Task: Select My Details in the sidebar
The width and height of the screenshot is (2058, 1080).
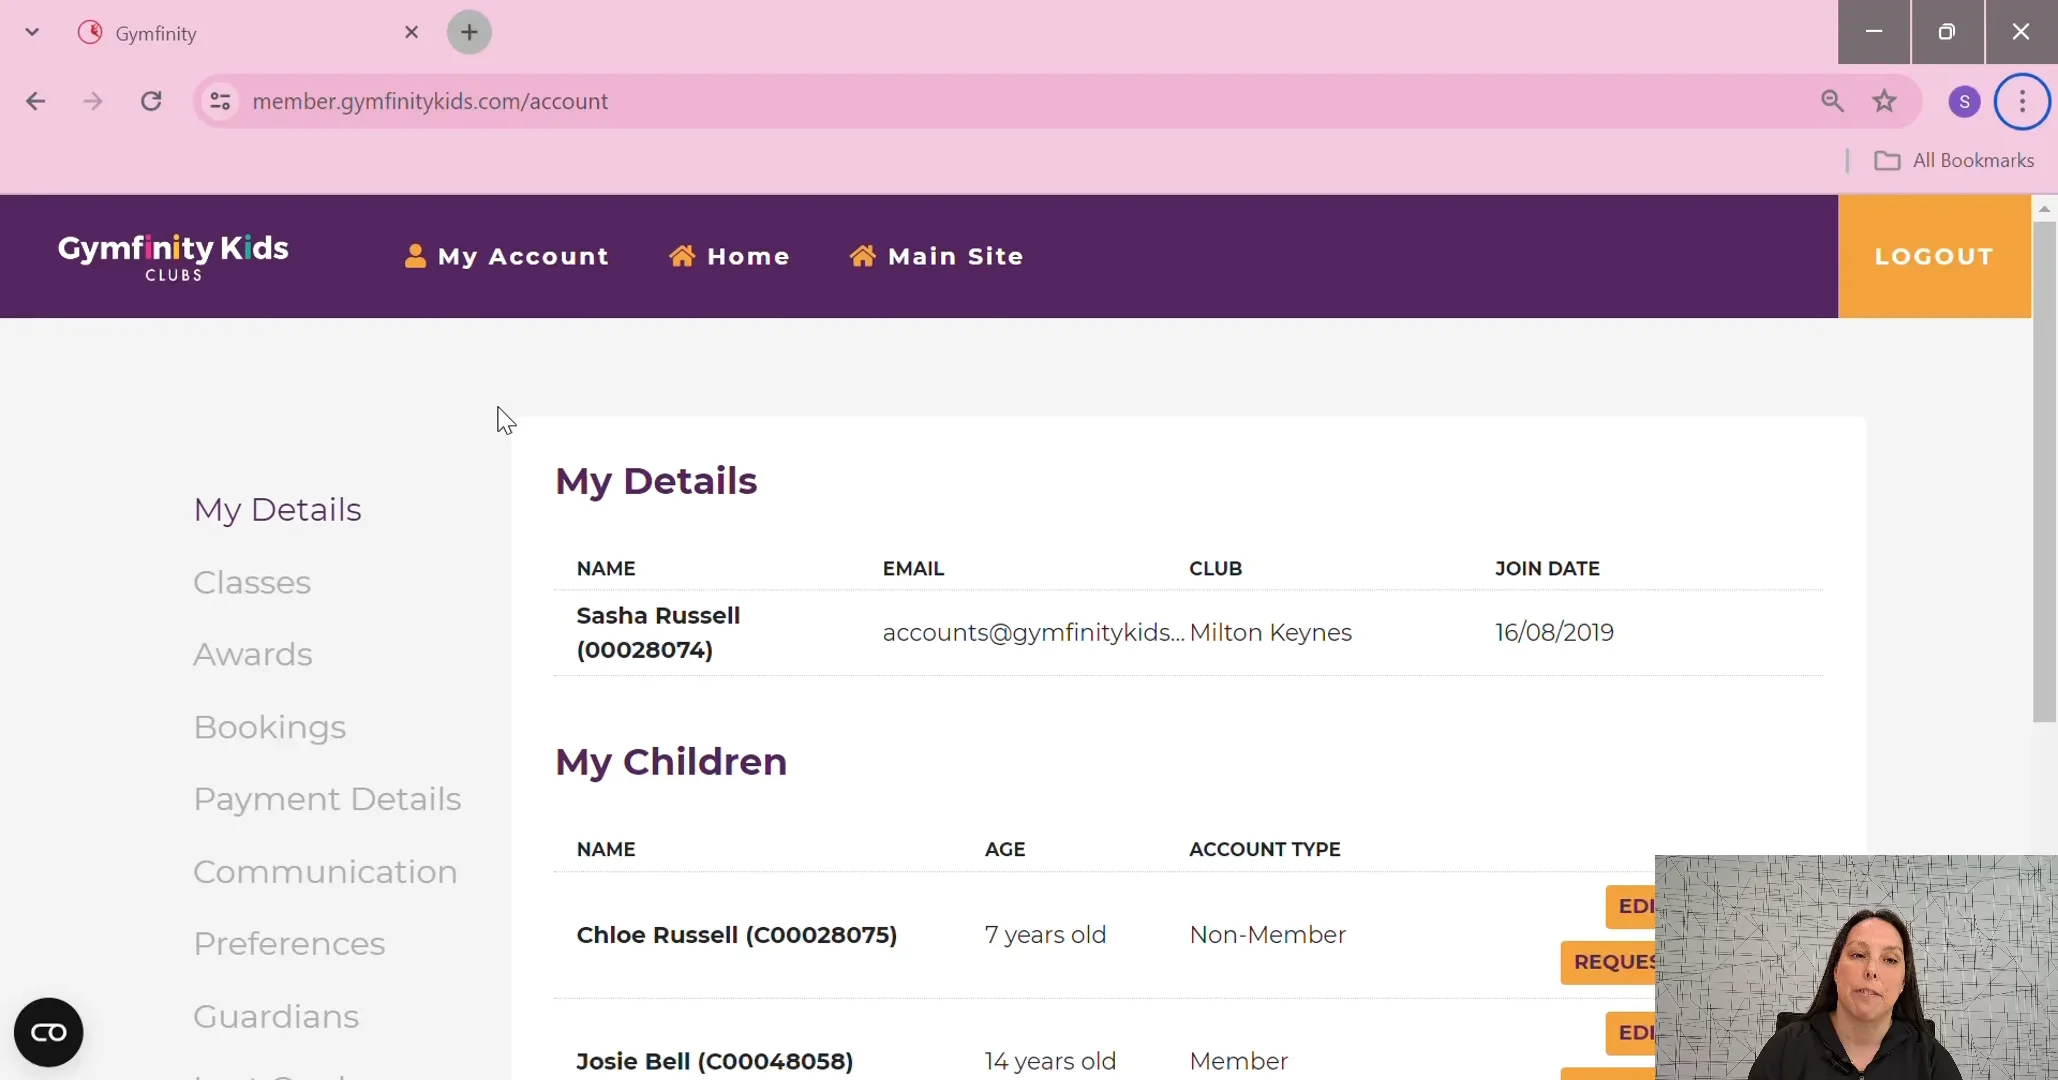Action: [x=277, y=510]
